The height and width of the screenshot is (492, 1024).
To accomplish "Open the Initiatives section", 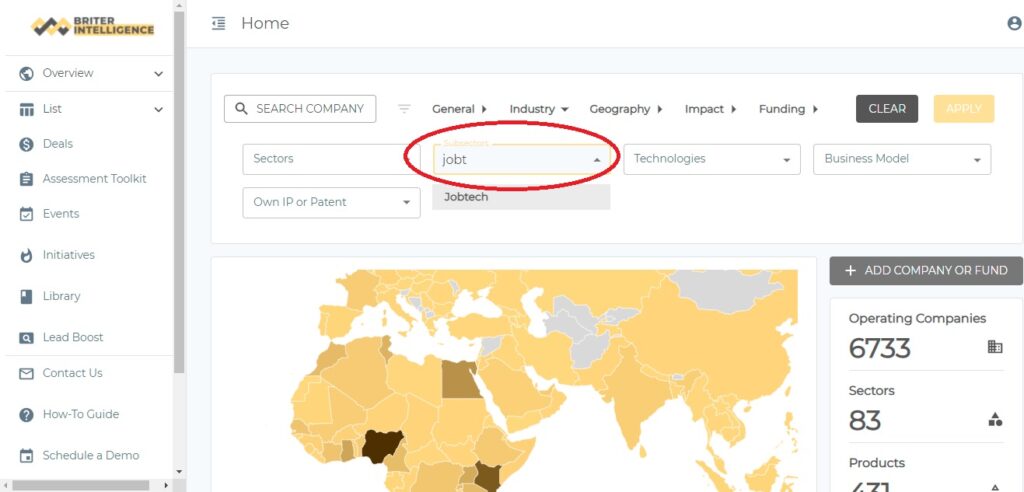I will pyautogui.click(x=68, y=255).
